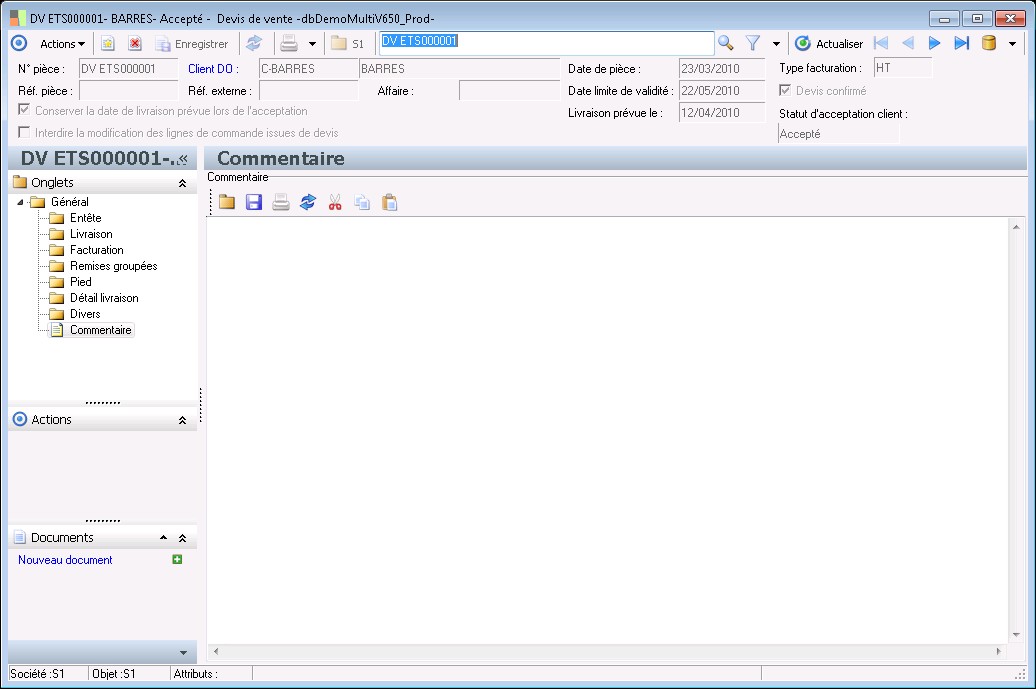This screenshot has width=1036, height=689.
Task: Open the Facturation tree item
Action: (96, 250)
